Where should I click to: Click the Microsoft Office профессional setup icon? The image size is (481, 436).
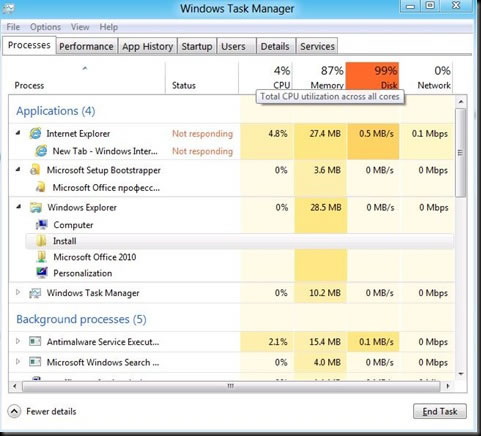(41, 187)
